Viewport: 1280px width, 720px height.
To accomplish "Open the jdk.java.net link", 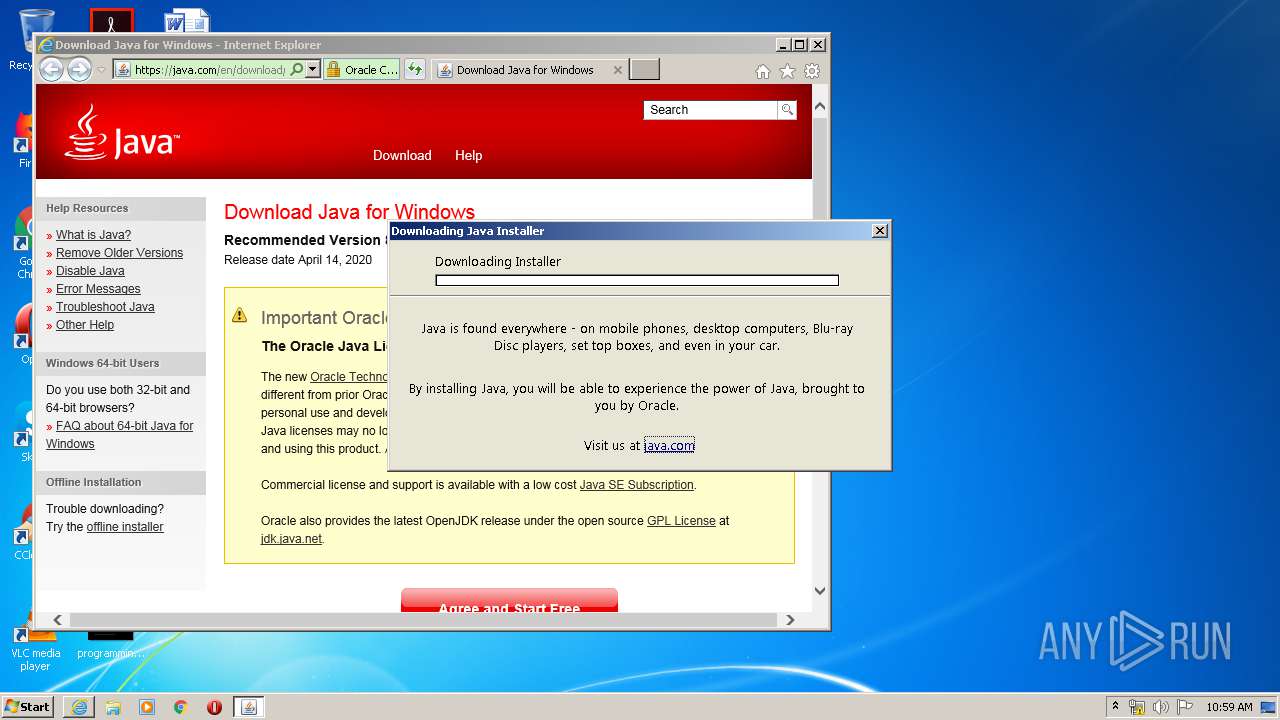I will (291, 539).
